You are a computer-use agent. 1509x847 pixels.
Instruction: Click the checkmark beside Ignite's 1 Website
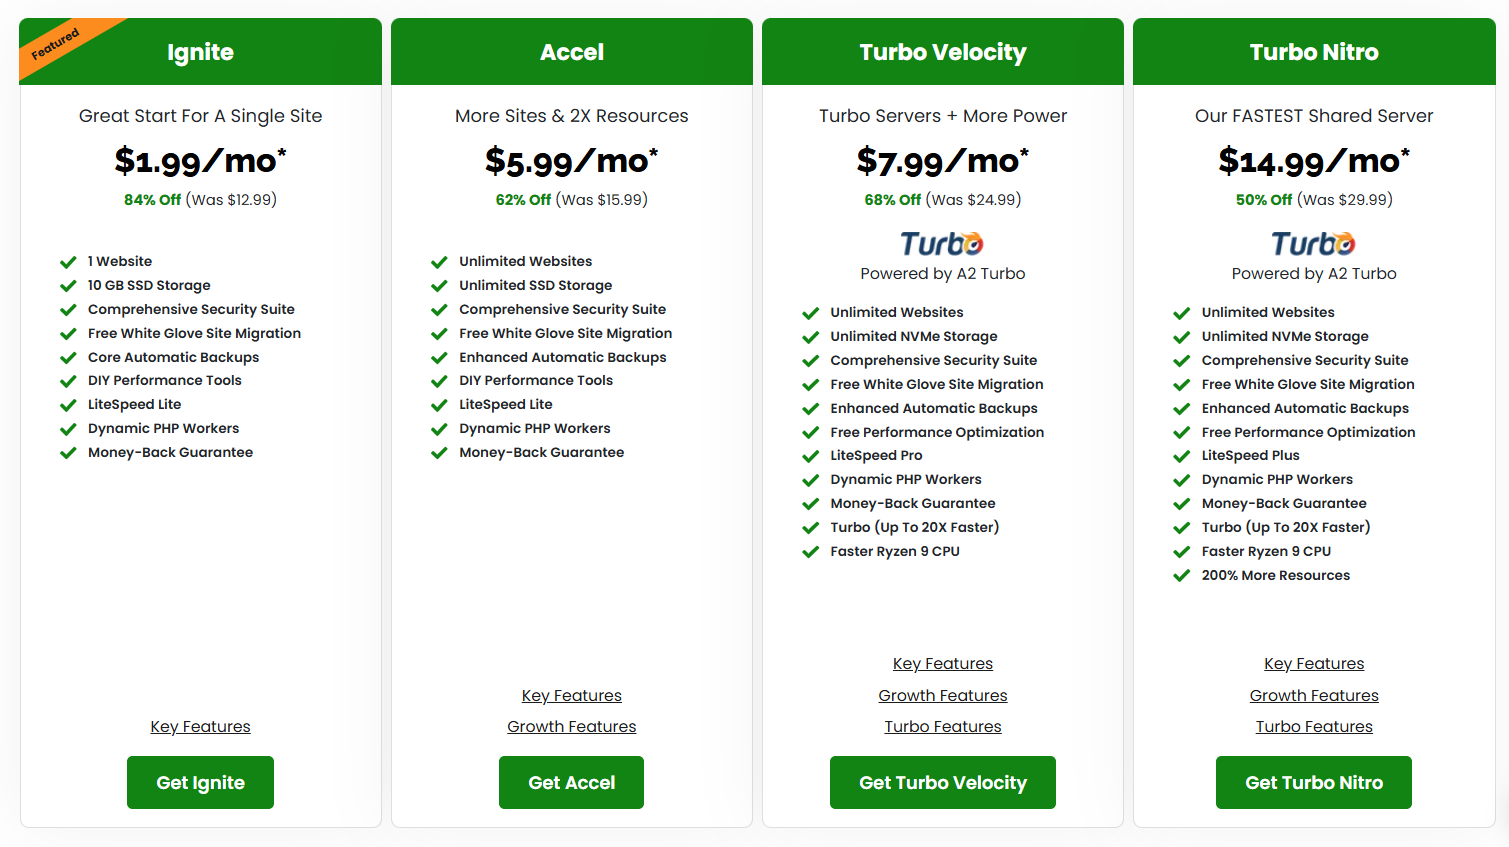point(68,262)
